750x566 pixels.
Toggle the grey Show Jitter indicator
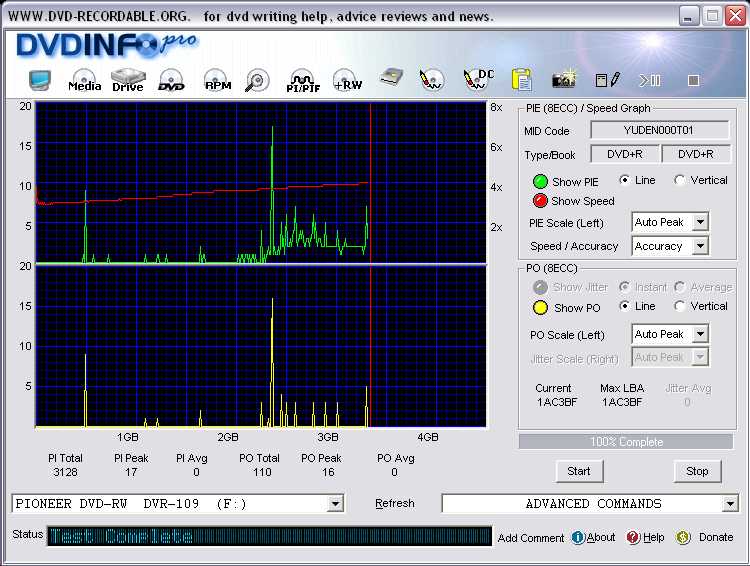540,287
